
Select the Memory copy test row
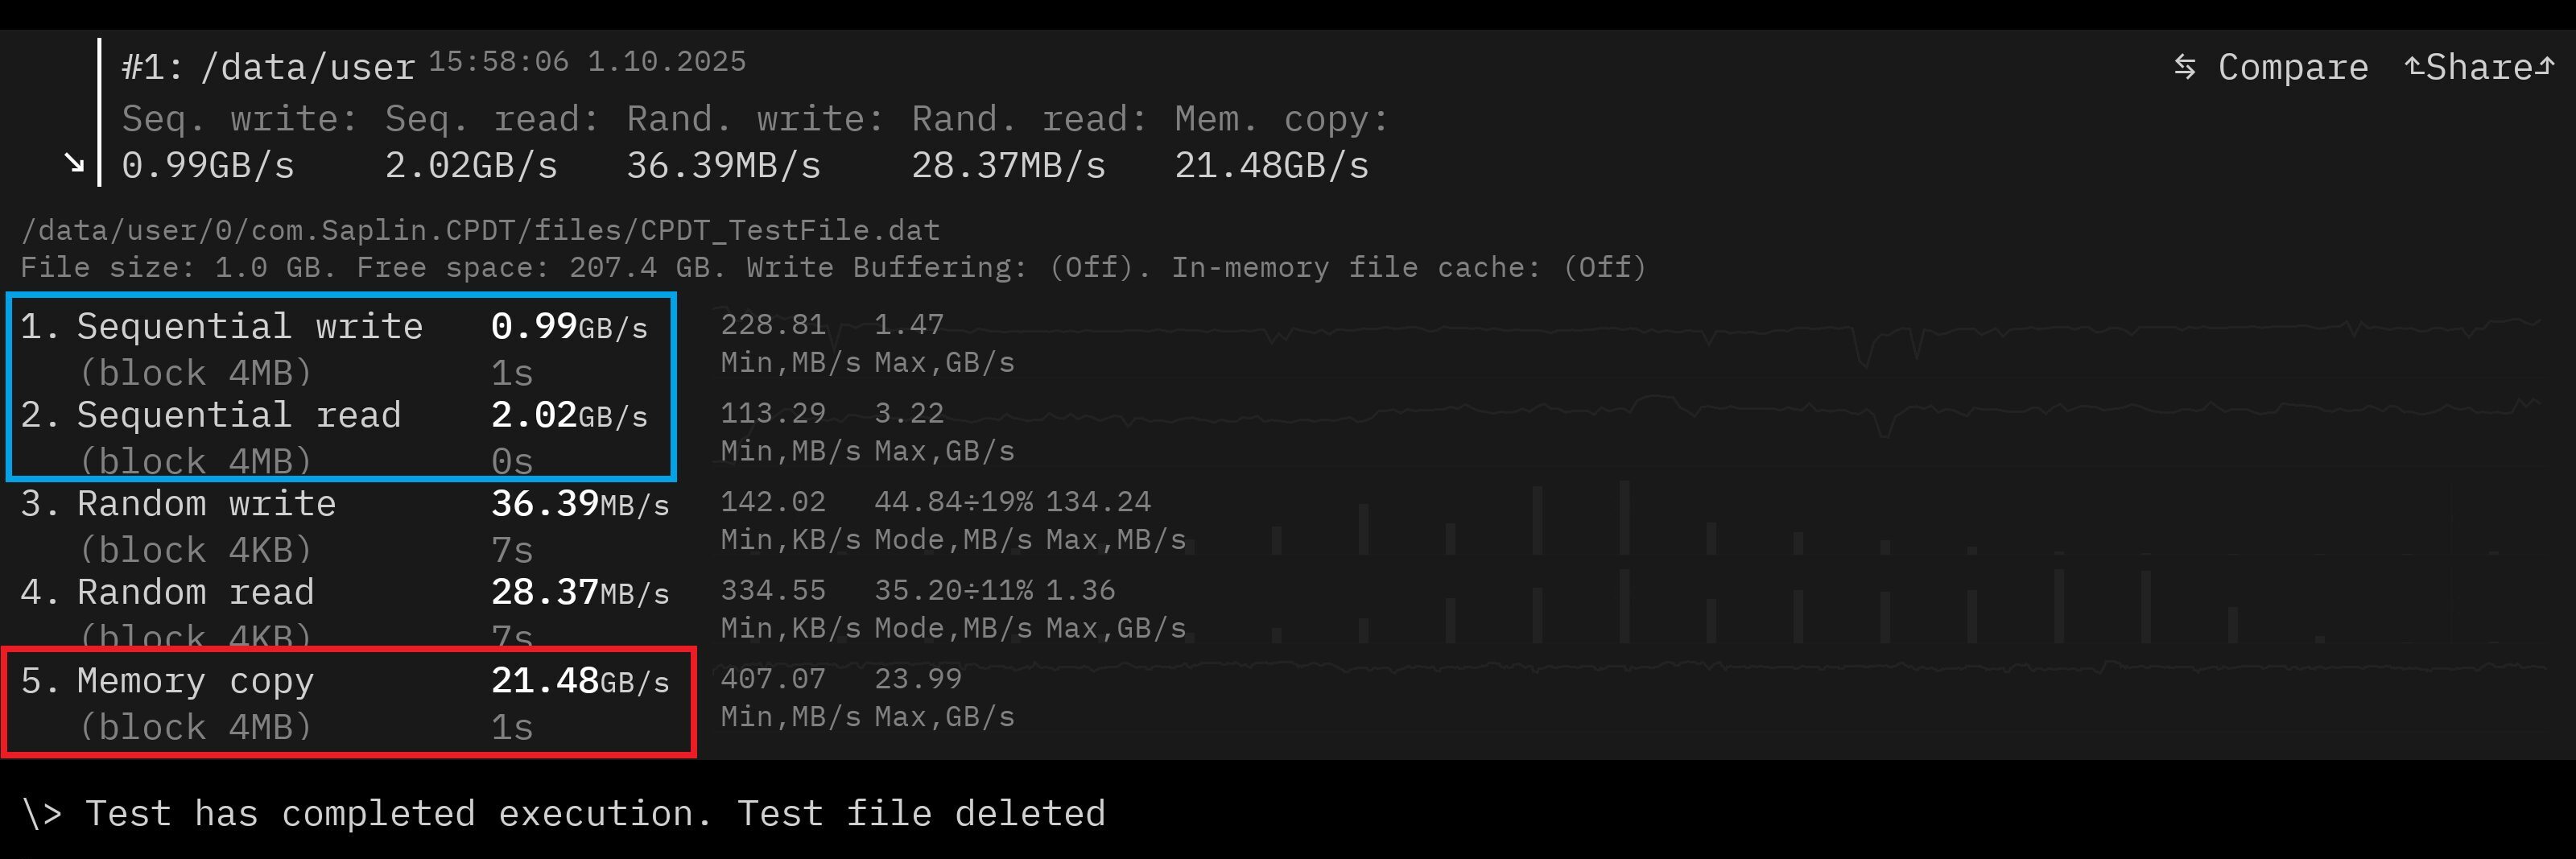(340, 702)
